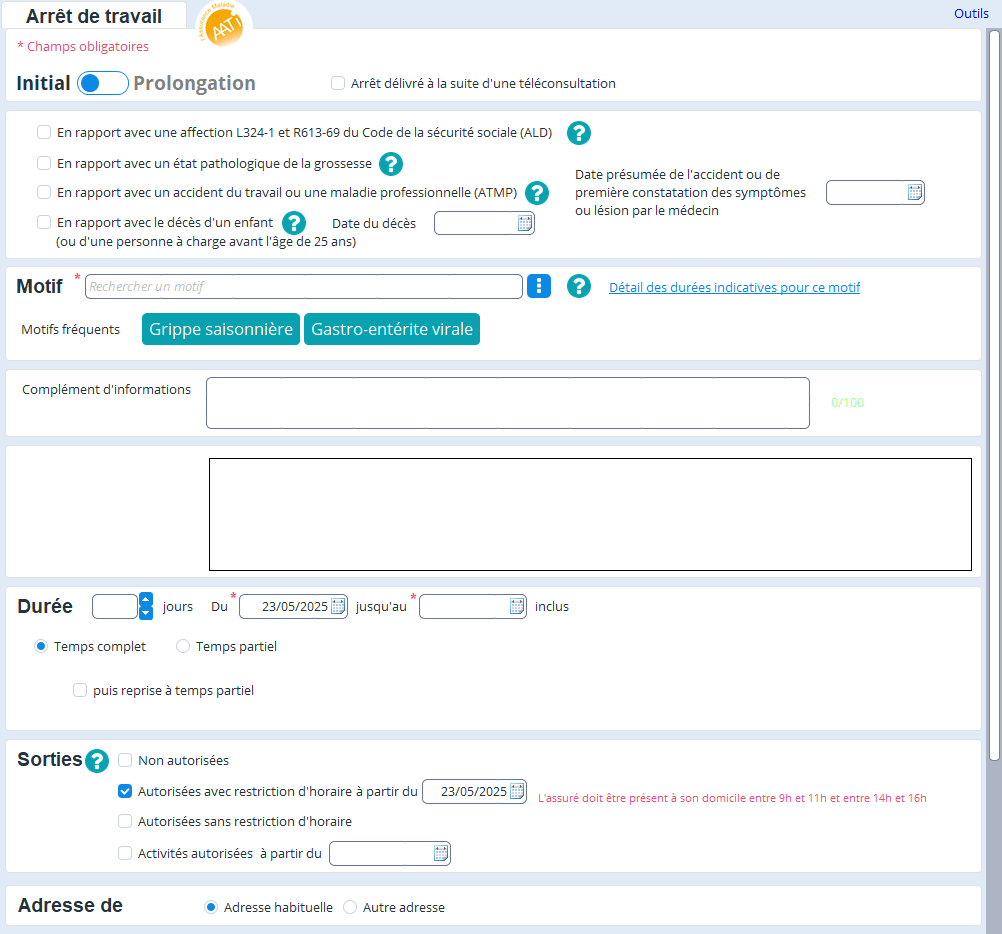This screenshot has width=1002, height=934.
Task: Click the help icon beside the ALD checkbox
Action: (579, 133)
